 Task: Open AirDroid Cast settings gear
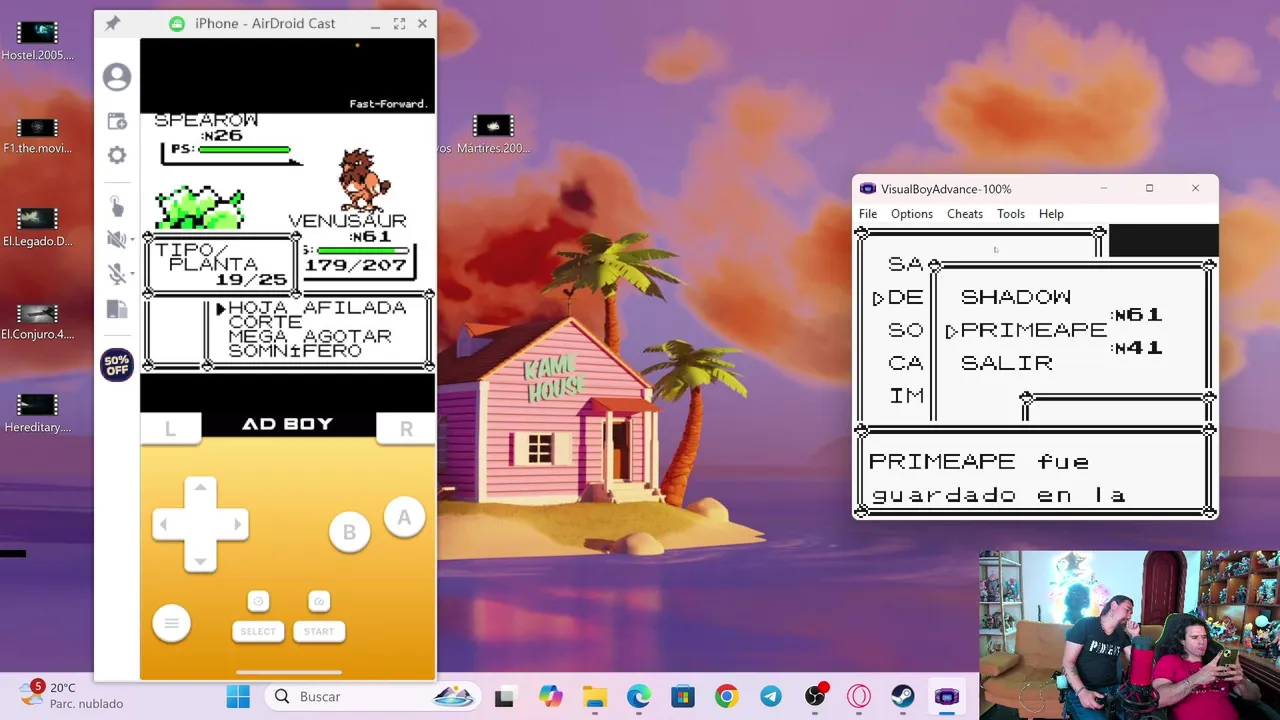[117, 155]
